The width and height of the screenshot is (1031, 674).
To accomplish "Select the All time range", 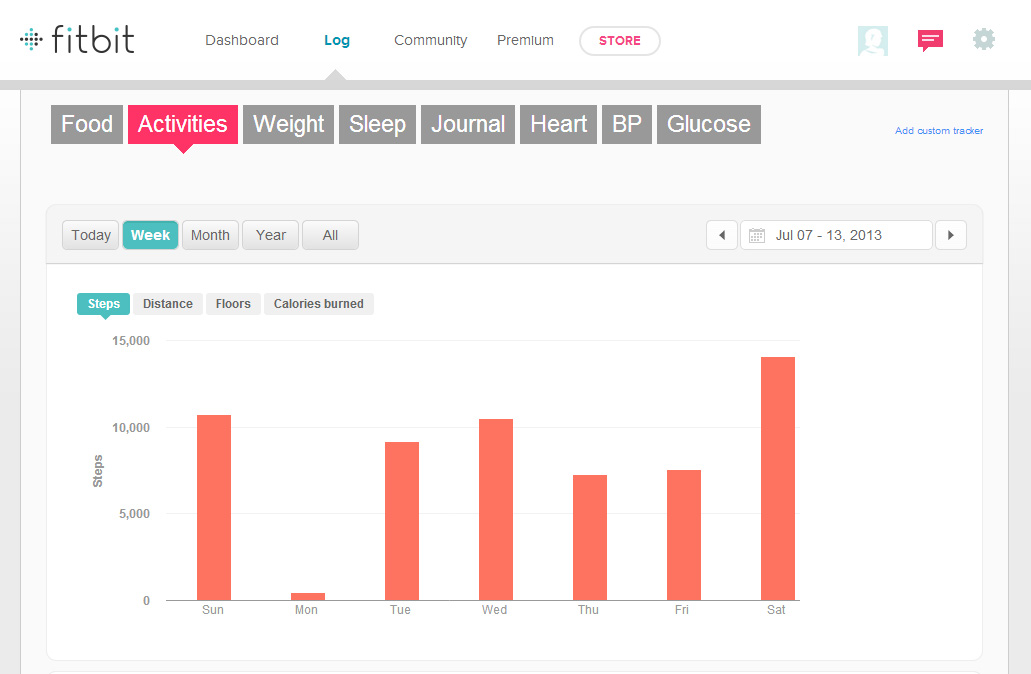I will [330, 235].
